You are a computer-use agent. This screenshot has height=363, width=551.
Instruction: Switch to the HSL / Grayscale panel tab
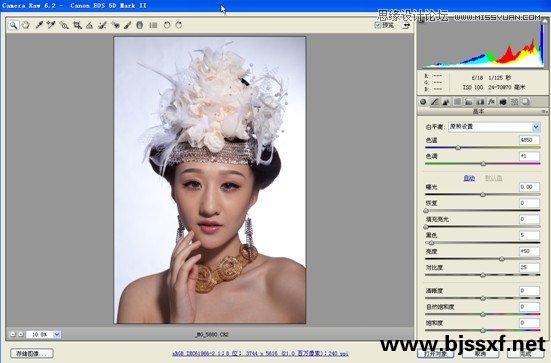(x=457, y=102)
